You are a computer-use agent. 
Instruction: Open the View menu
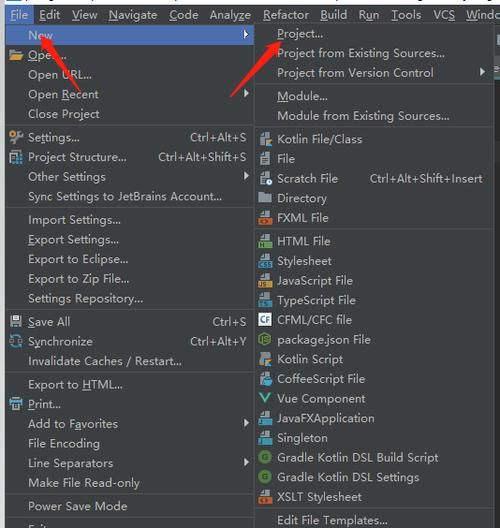coord(85,15)
